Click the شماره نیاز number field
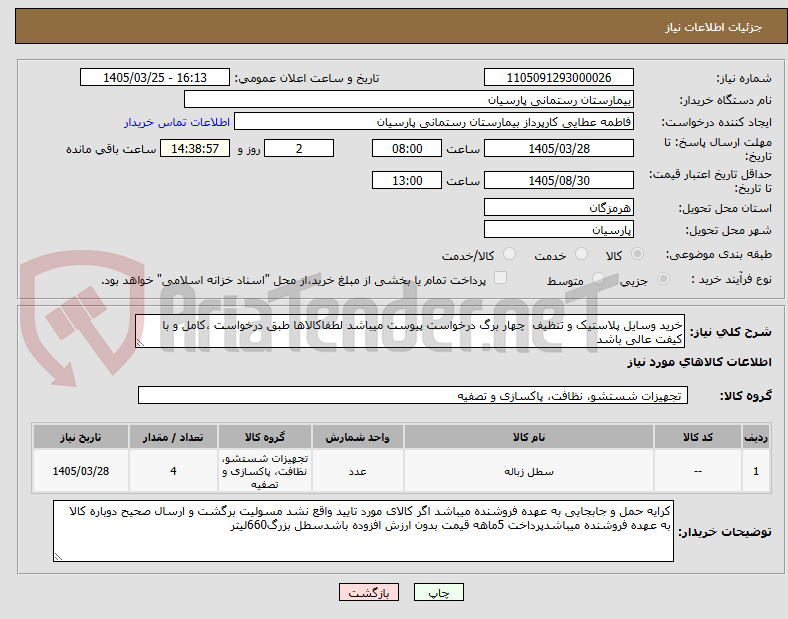 click(558, 77)
